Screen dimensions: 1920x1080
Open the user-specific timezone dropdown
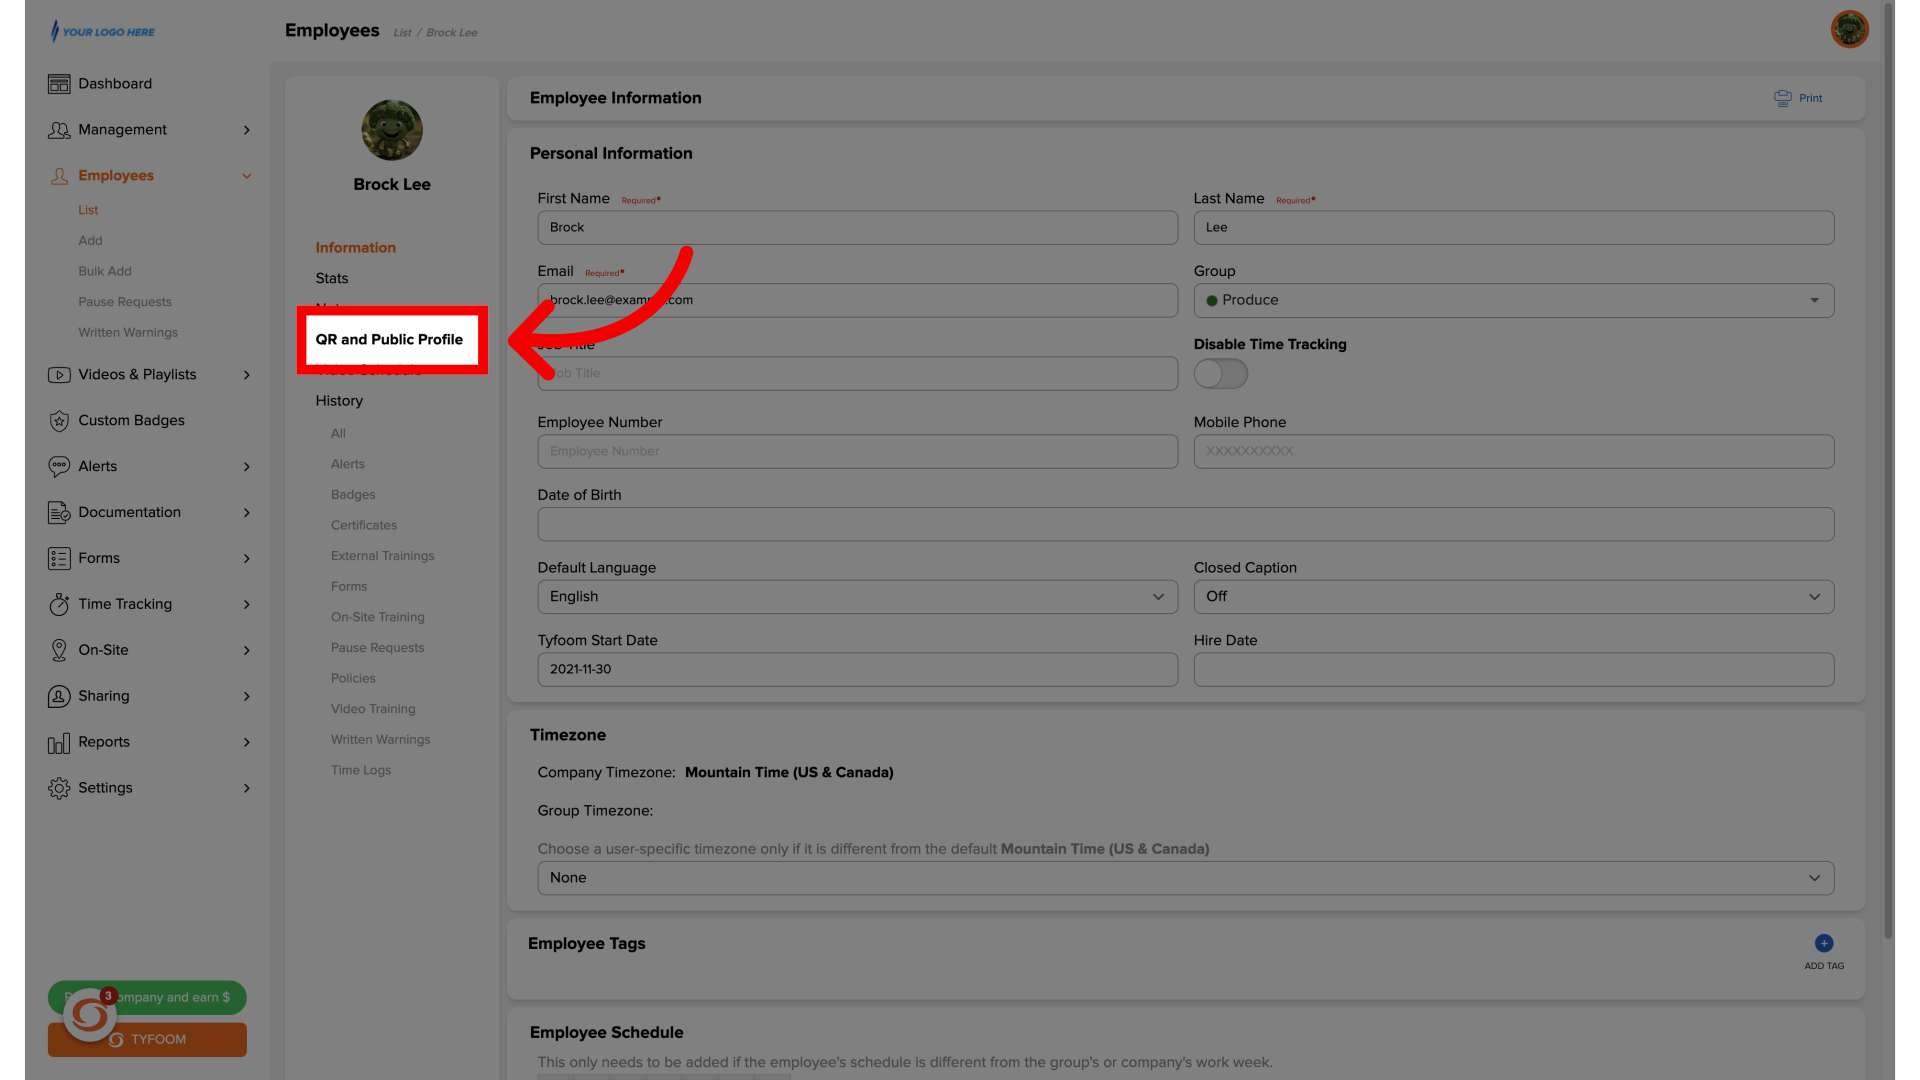(x=1185, y=878)
